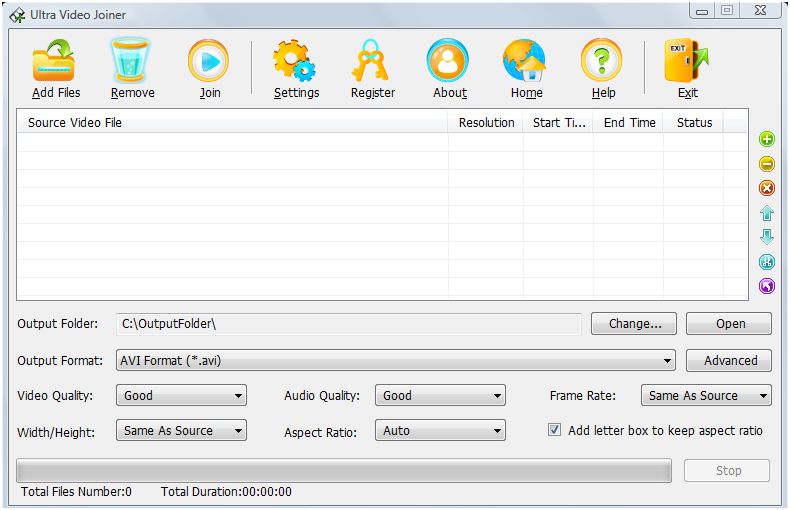Click the Stop button
The width and height of the screenshot is (790, 510).
point(727,470)
